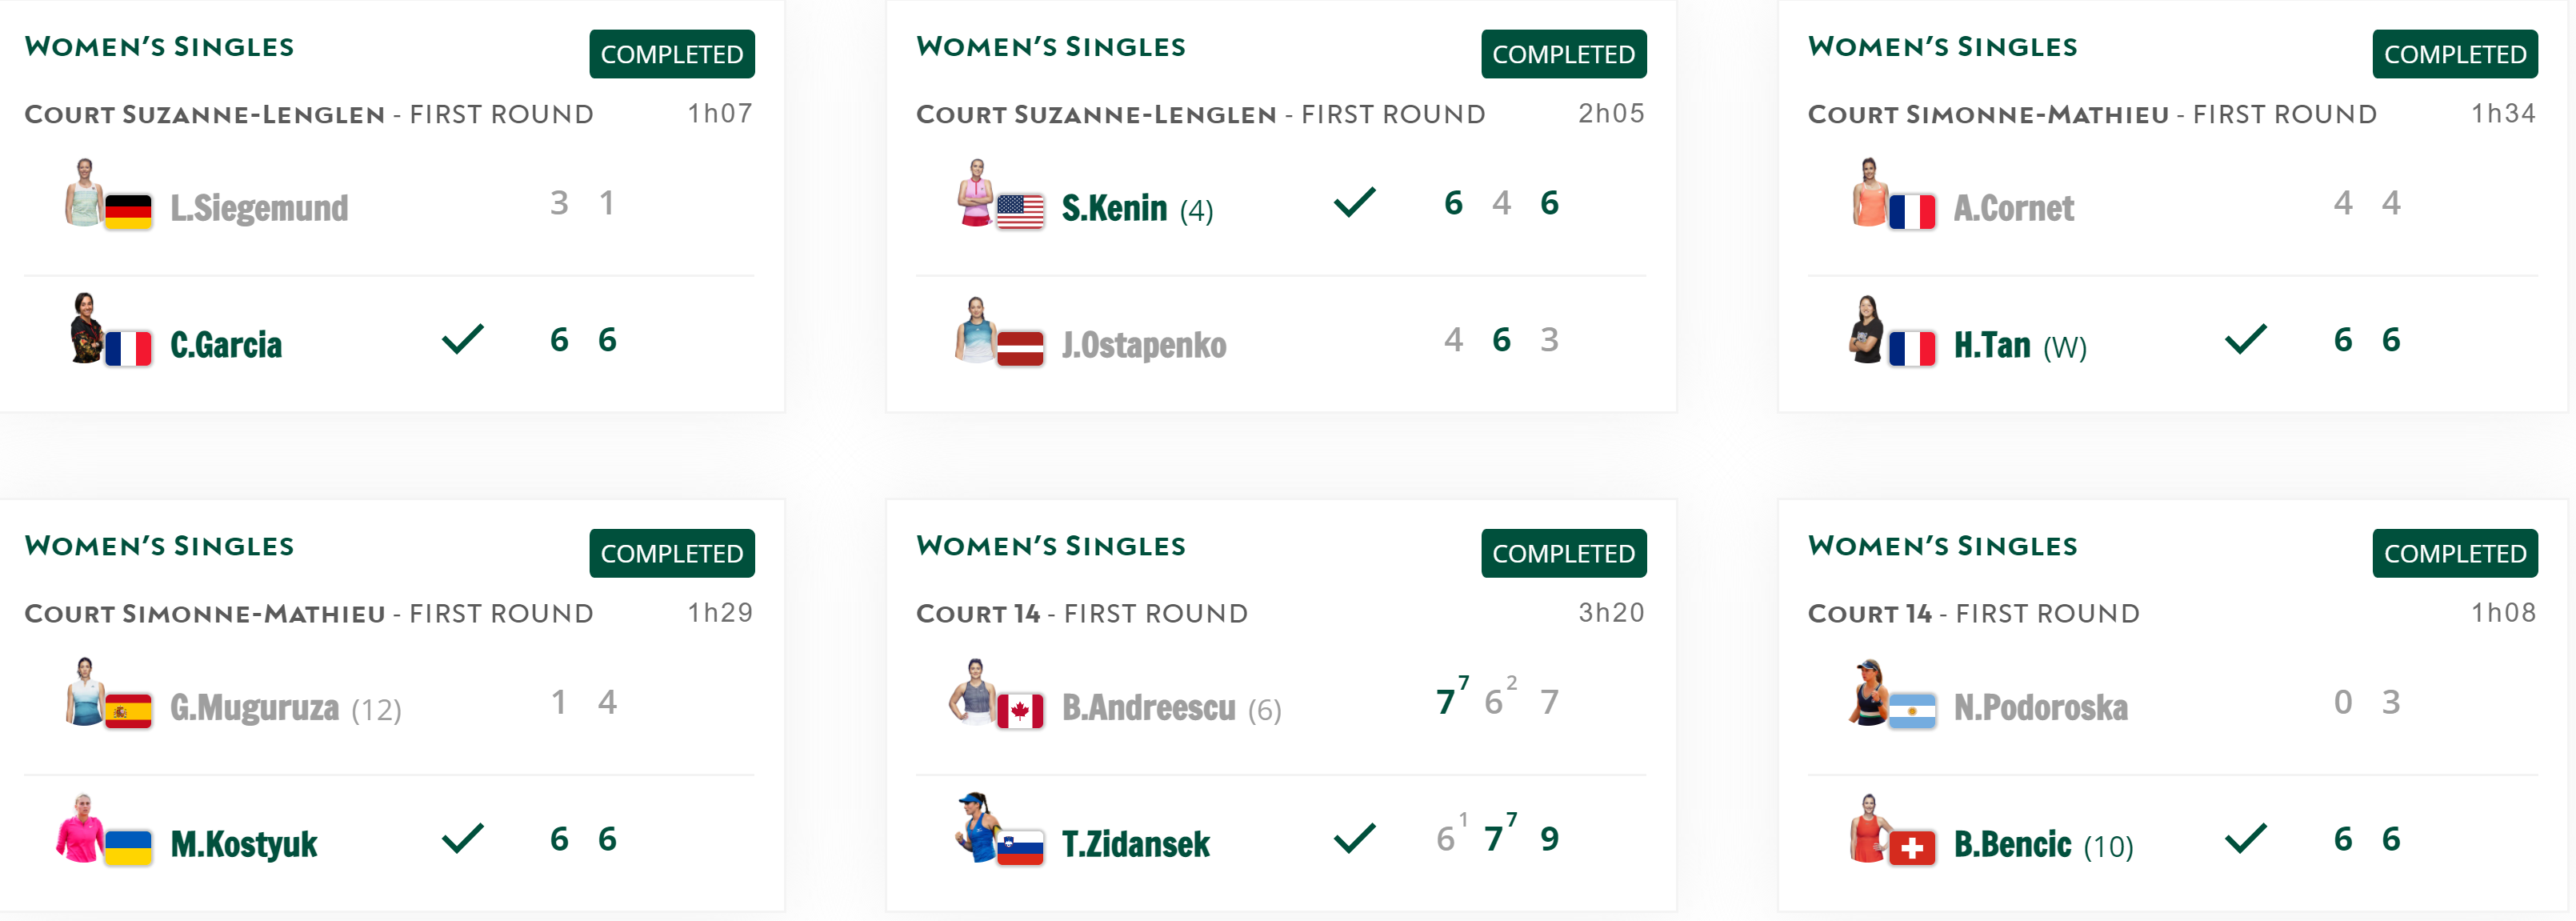Click the USA flag beside S.Kenin

point(1019,211)
